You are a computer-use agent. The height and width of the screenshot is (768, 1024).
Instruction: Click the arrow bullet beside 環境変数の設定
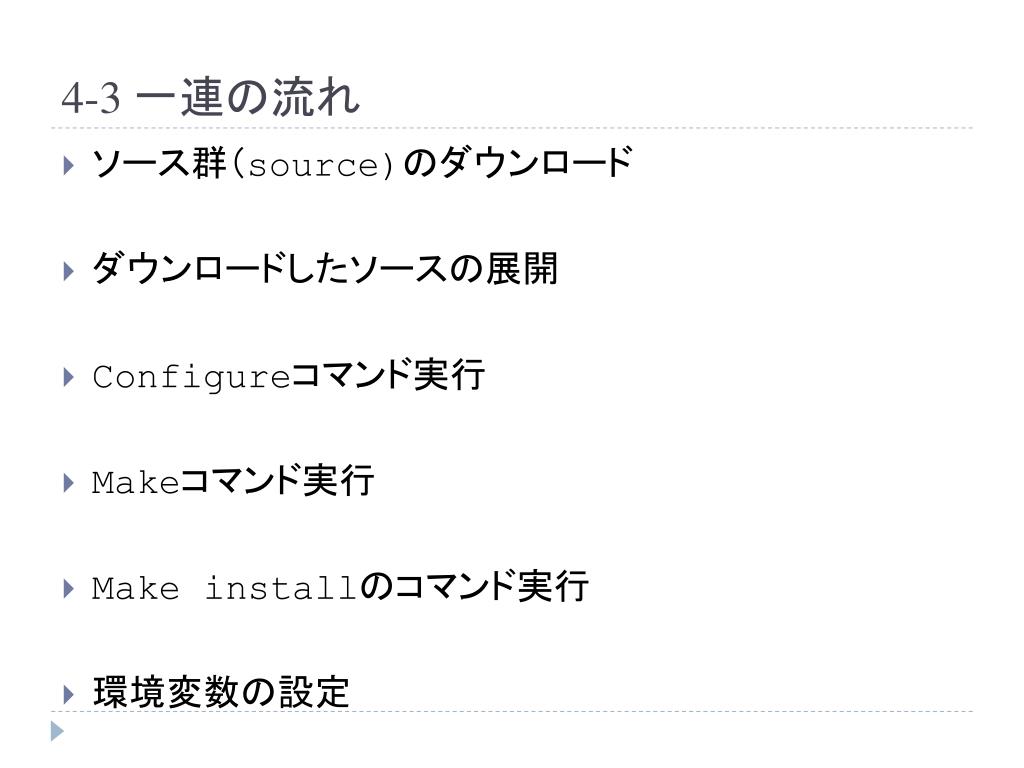(69, 694)
